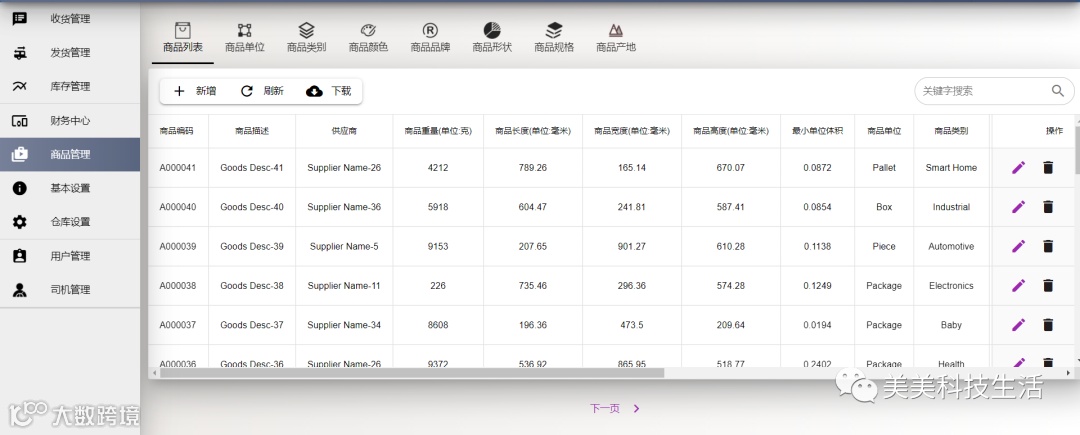1080x435 pixels.
Task: Open the 收货管理 menu label
Action: click(70, 19)
